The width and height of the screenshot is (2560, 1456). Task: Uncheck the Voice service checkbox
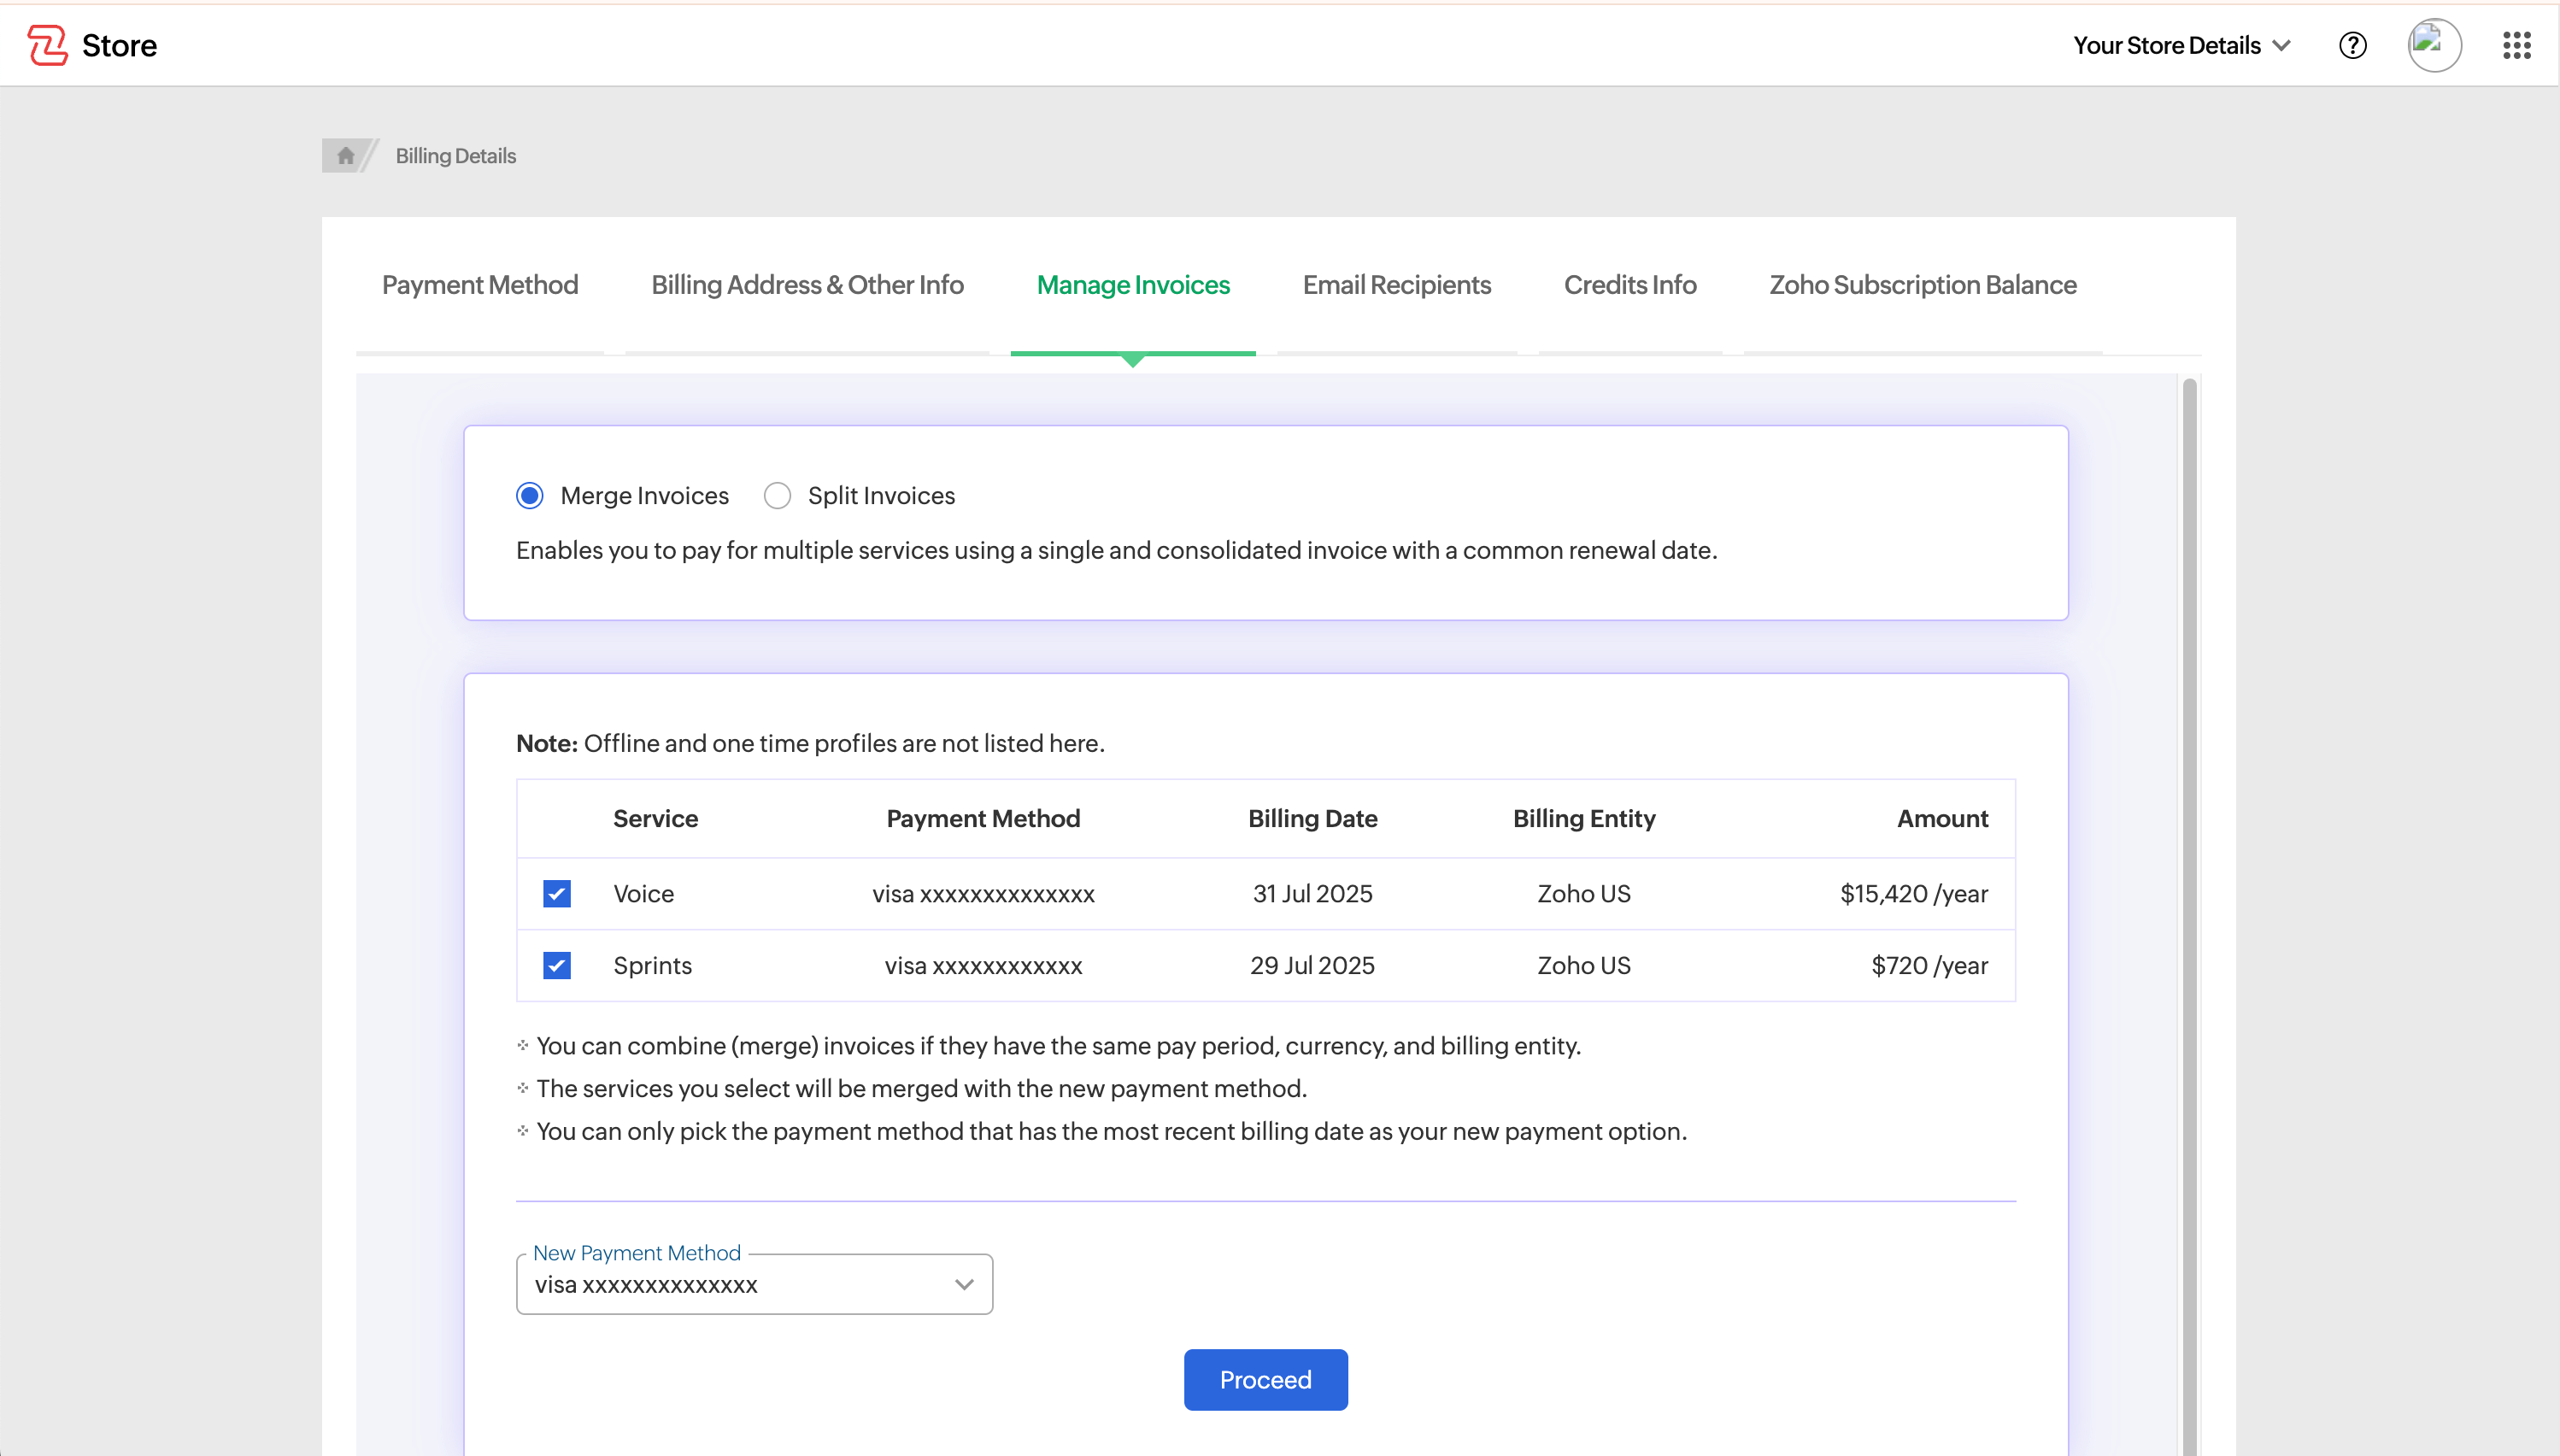click(557, 893)
